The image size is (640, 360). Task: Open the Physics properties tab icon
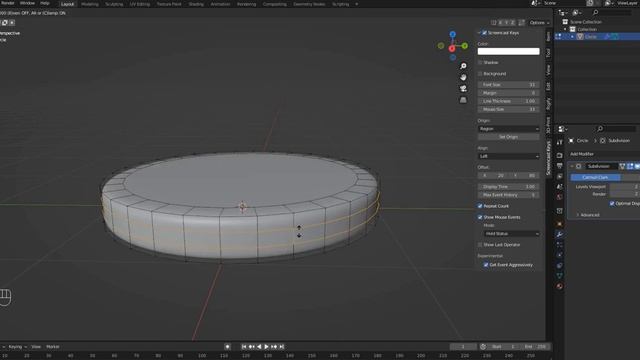[560, 255]
